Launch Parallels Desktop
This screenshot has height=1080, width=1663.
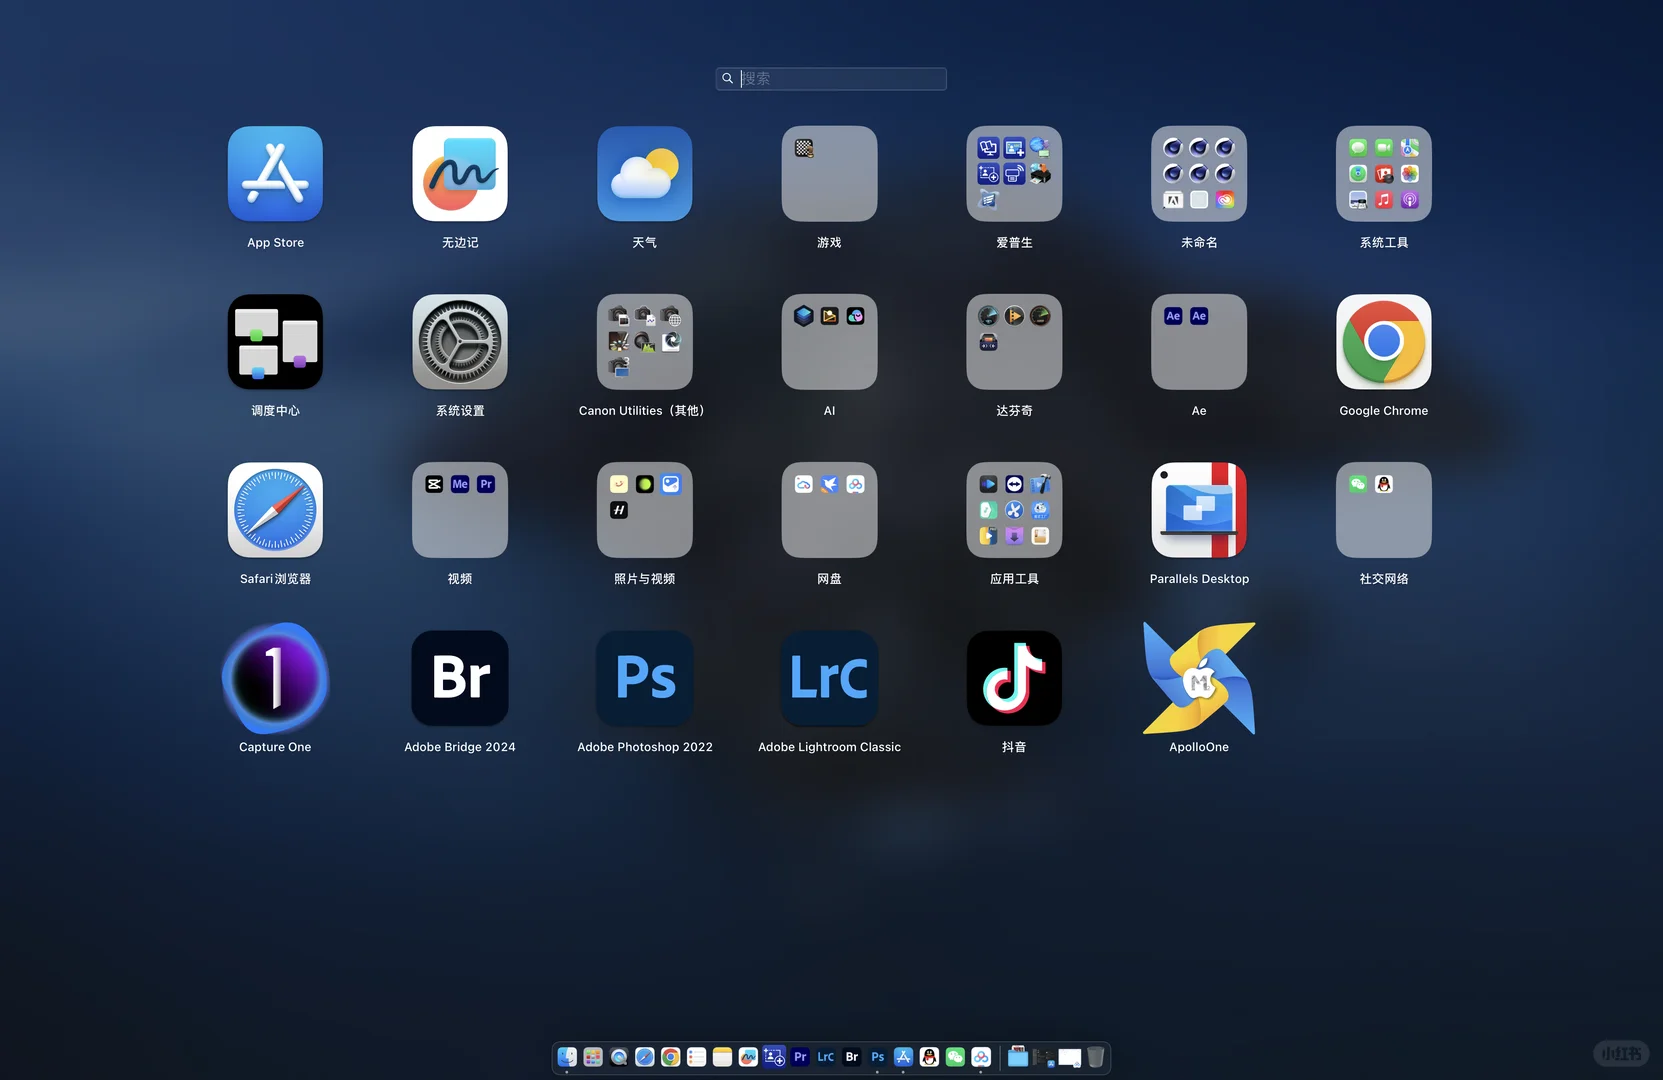click(x=1199, y=510)
